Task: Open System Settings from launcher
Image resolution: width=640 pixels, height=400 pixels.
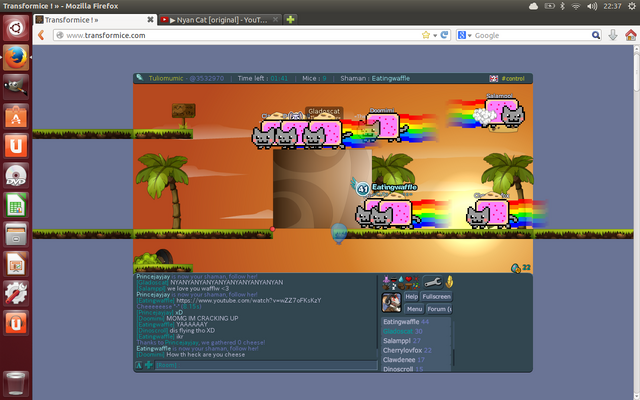Action: click(16, 293)
